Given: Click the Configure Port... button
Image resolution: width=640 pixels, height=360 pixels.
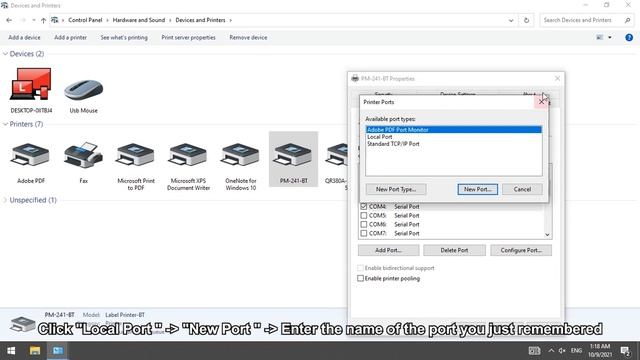Looking at the screenshot, I should click(x=521, y=250).
